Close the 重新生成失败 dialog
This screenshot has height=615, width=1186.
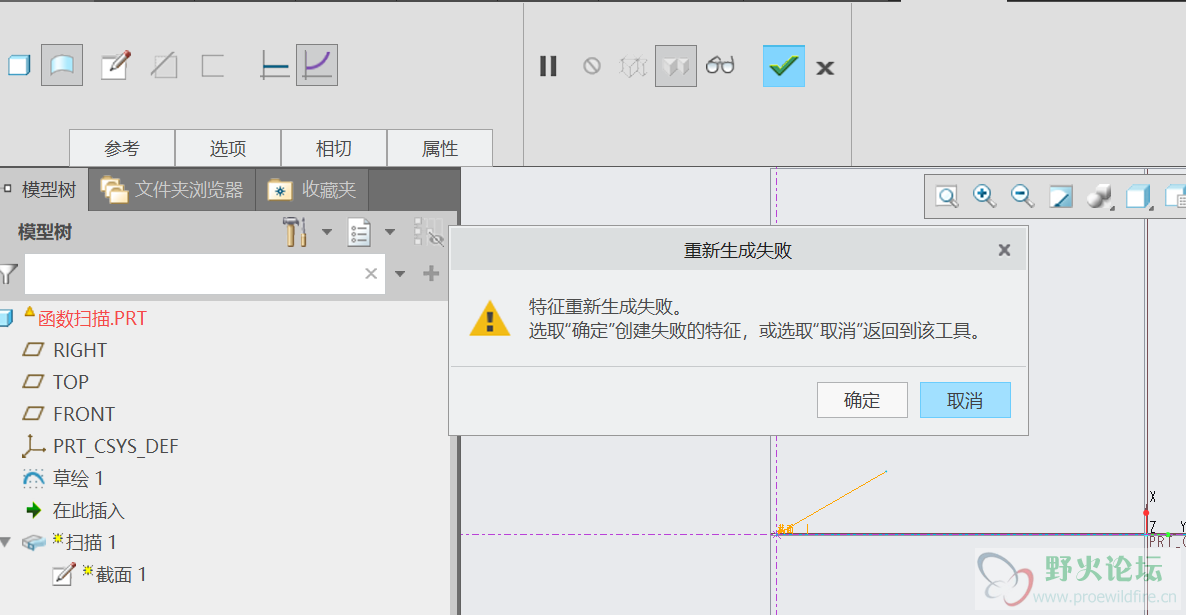click(1004, 250)
